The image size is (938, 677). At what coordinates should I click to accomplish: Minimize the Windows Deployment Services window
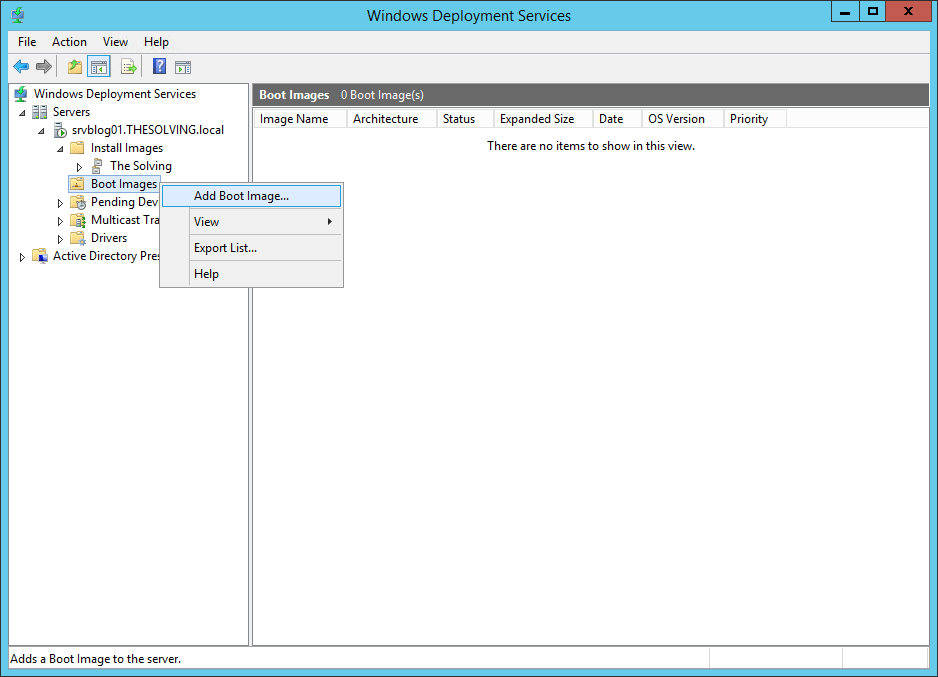(x=845, y=11)
